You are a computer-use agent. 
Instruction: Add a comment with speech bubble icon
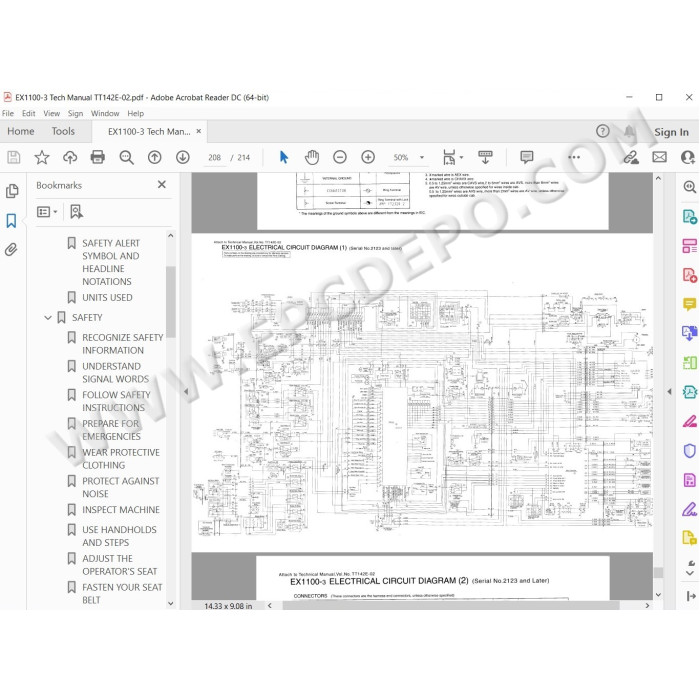tap(527, 157)
